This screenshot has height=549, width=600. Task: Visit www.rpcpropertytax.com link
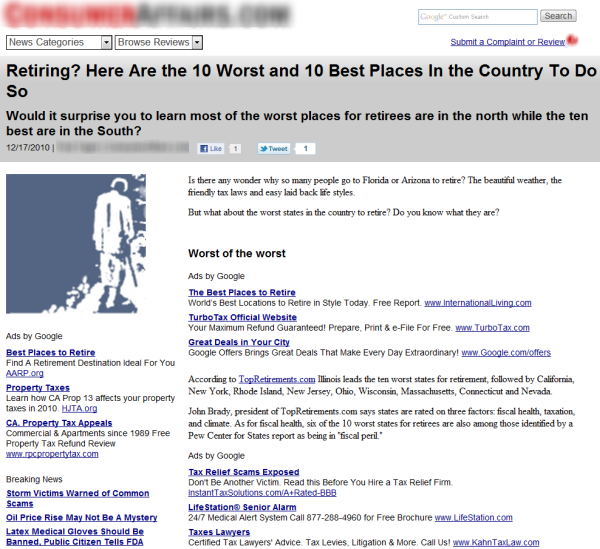pyautogui.click(x=52, y=454)
